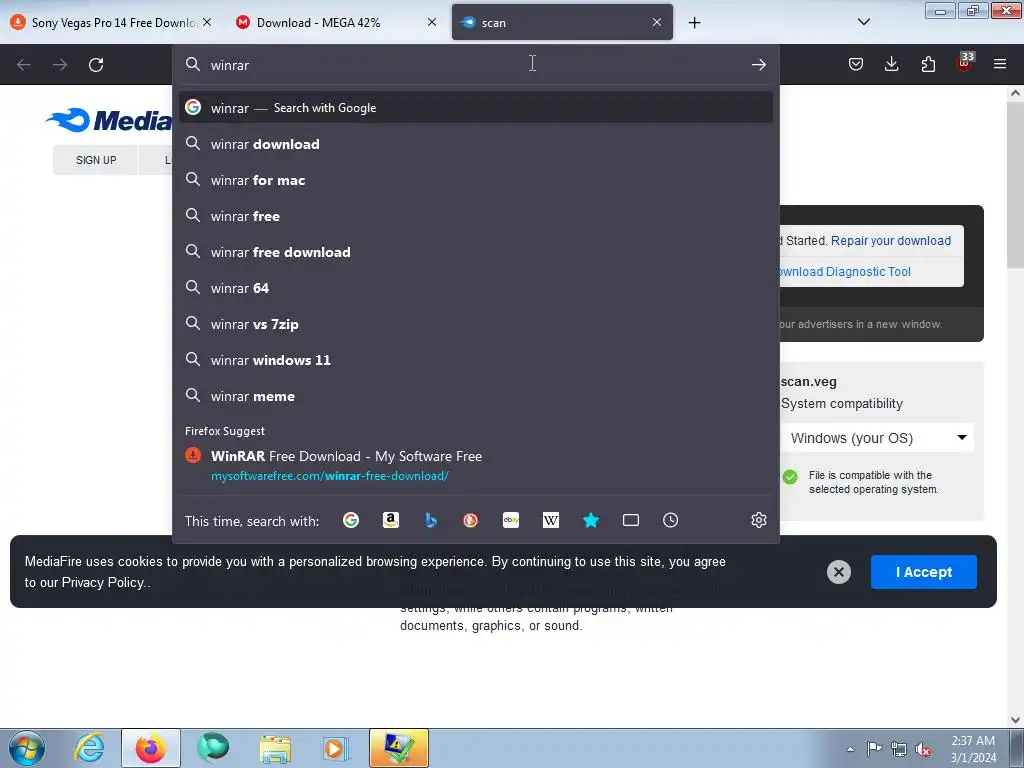Image resolution: width=1024 pixels, height=768 pixels.
Task: Open a new tab with plus button
Action: [694, 23]
